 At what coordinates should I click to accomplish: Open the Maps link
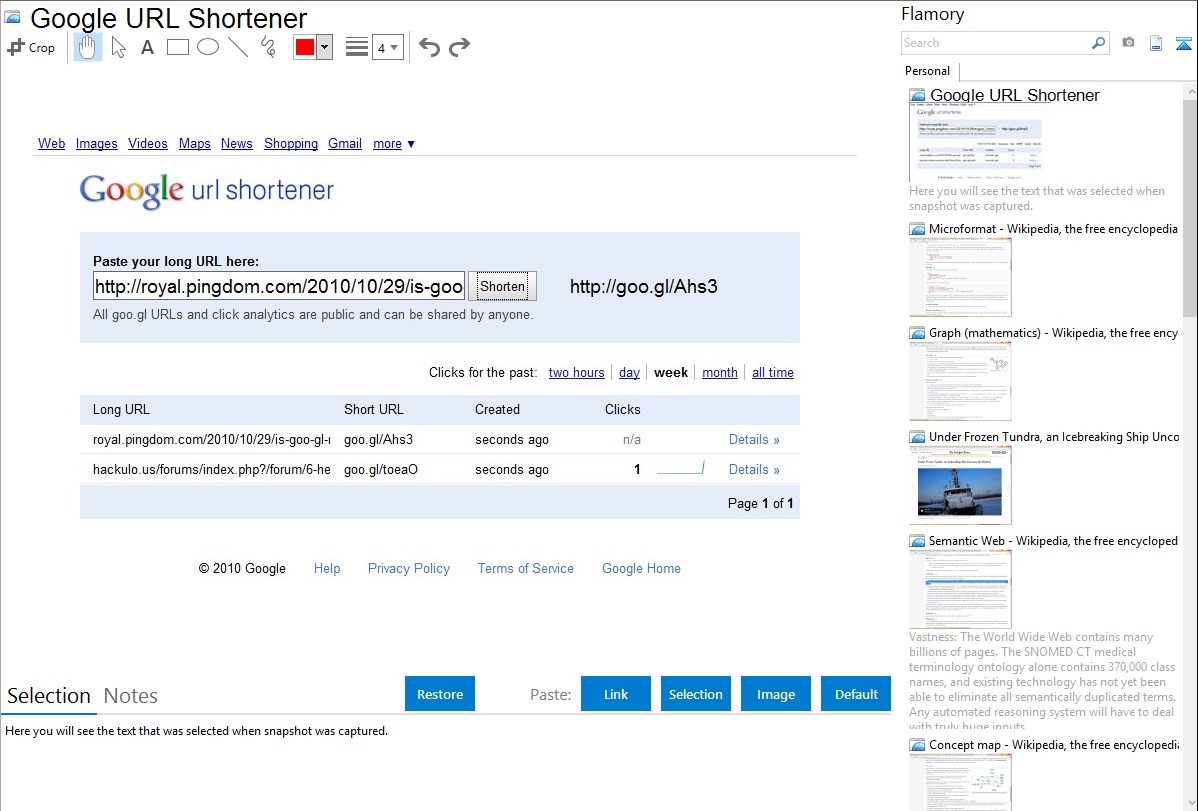point(194,143)
